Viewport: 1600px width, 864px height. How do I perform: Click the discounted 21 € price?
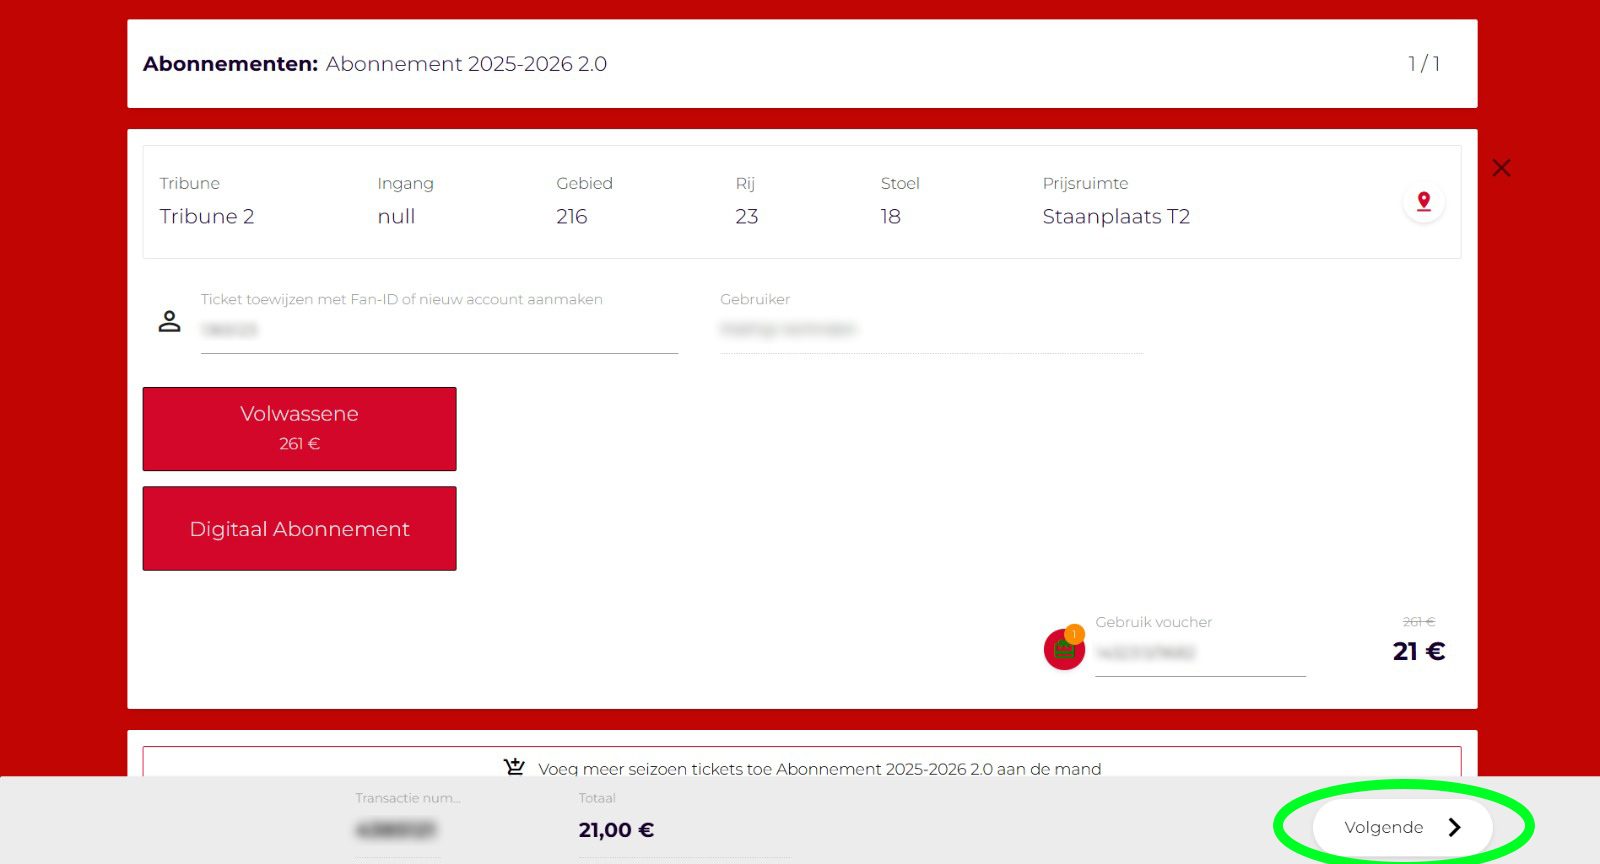[x=1418, y=652]
